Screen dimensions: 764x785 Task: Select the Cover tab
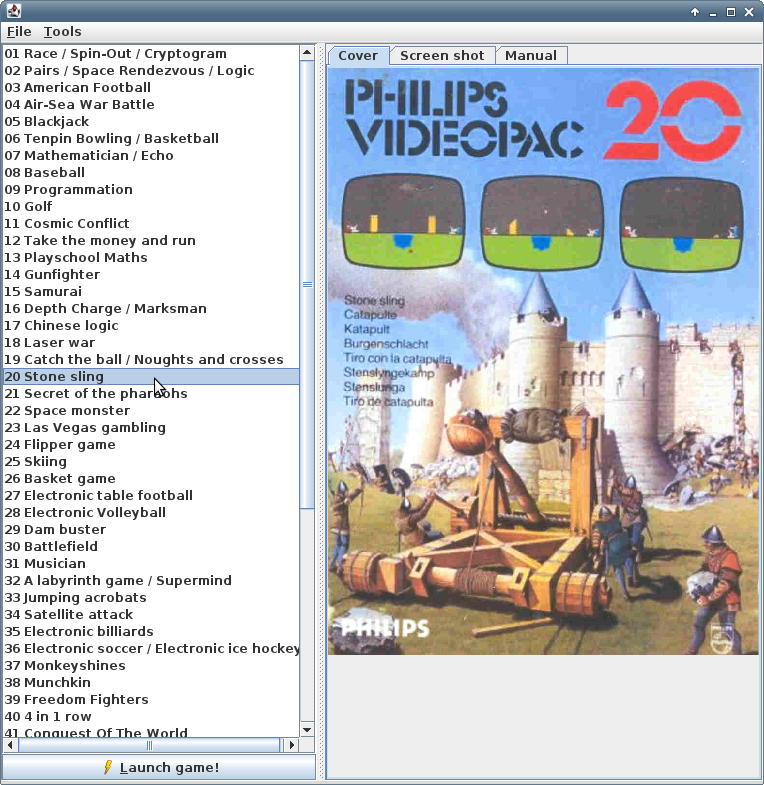coord(358,56)
